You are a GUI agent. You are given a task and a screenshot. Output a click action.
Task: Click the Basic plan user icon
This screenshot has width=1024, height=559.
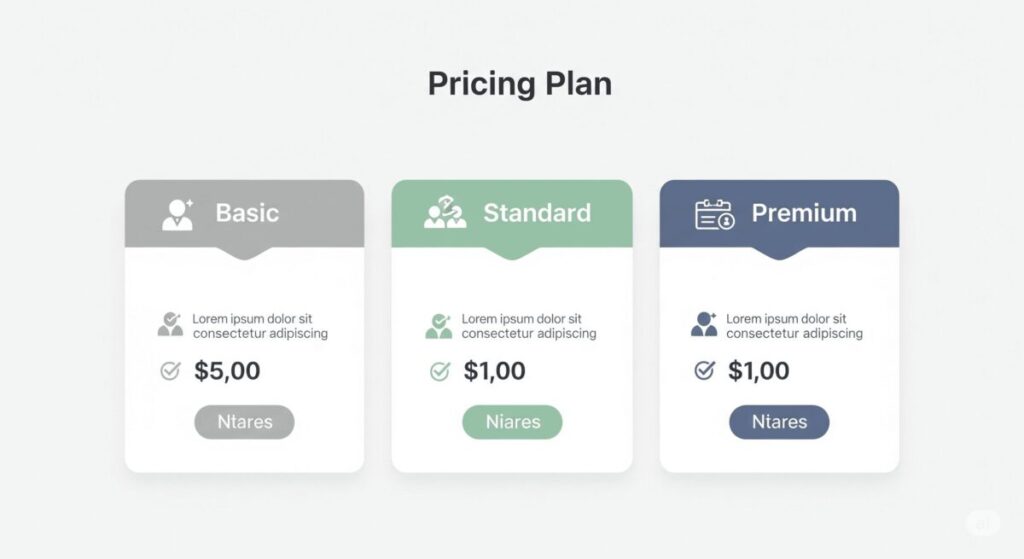pyautogui.click(x=178, y=214)
